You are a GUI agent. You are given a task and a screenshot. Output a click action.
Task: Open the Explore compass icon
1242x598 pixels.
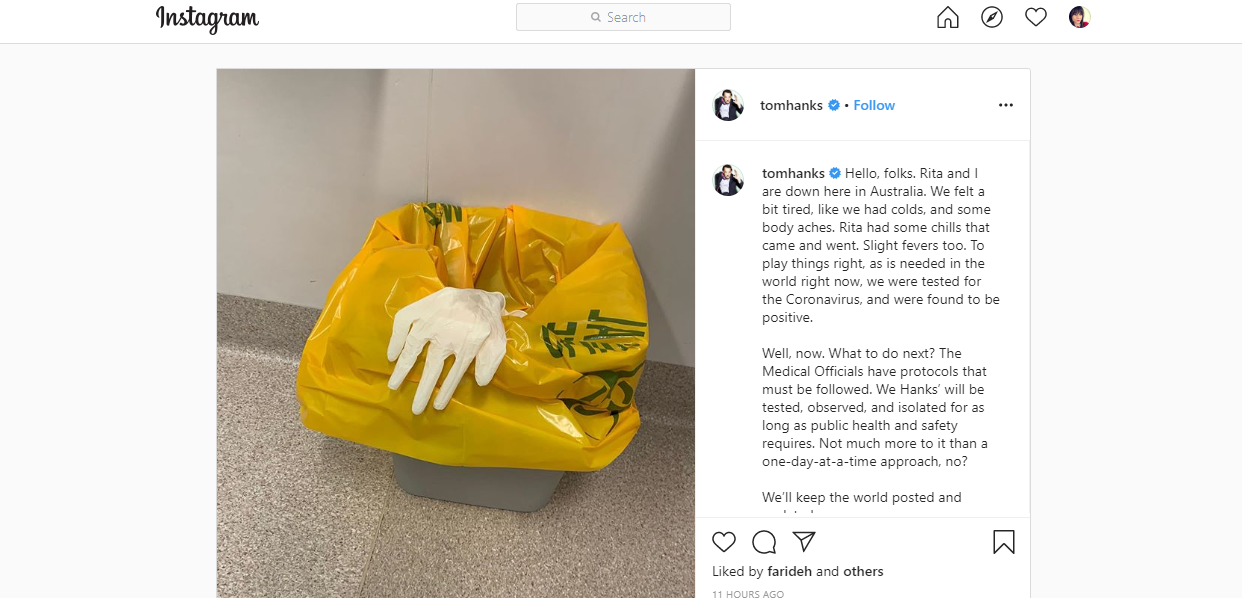click(991, 17)
